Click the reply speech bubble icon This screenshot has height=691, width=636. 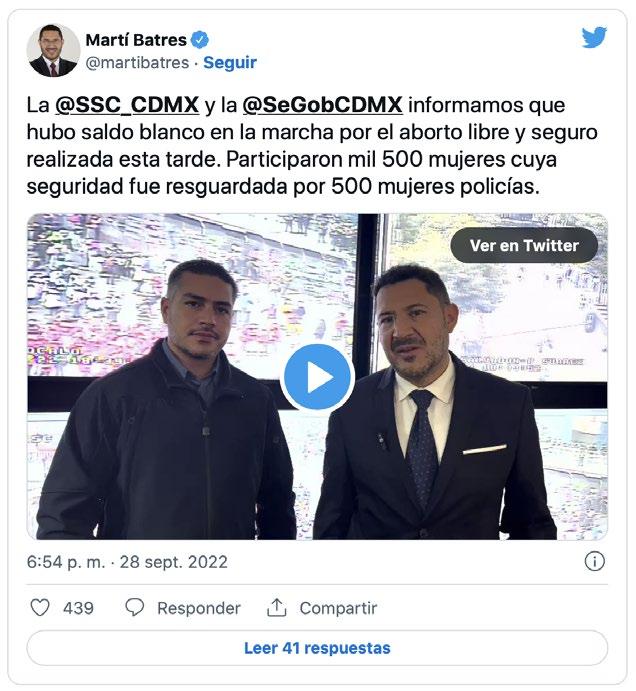[134, 608]
